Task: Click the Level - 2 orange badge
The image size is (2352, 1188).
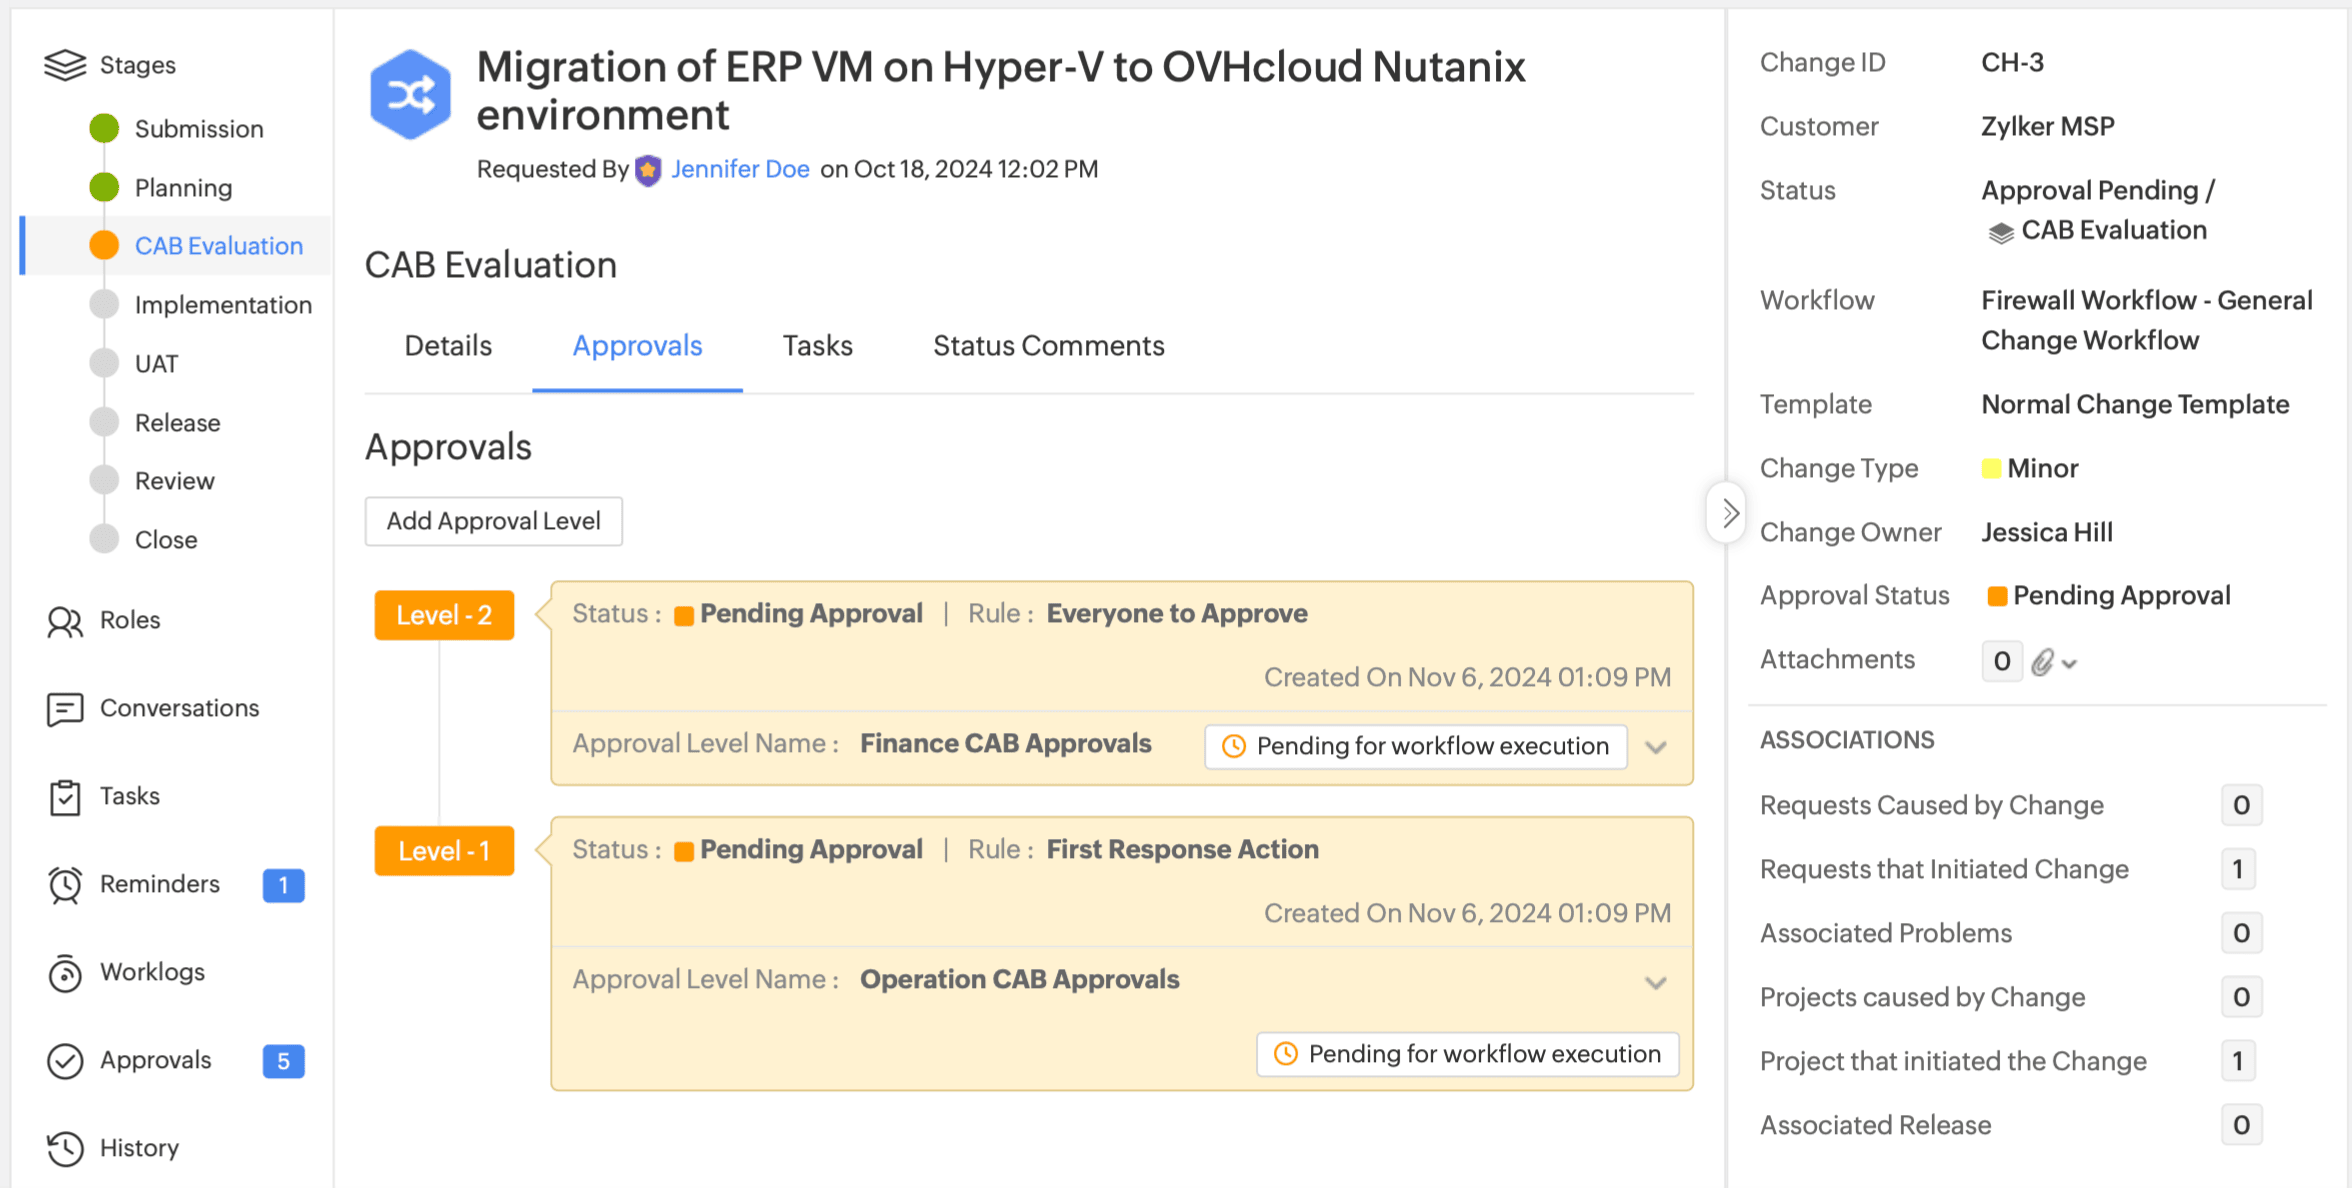Action: 444,615
